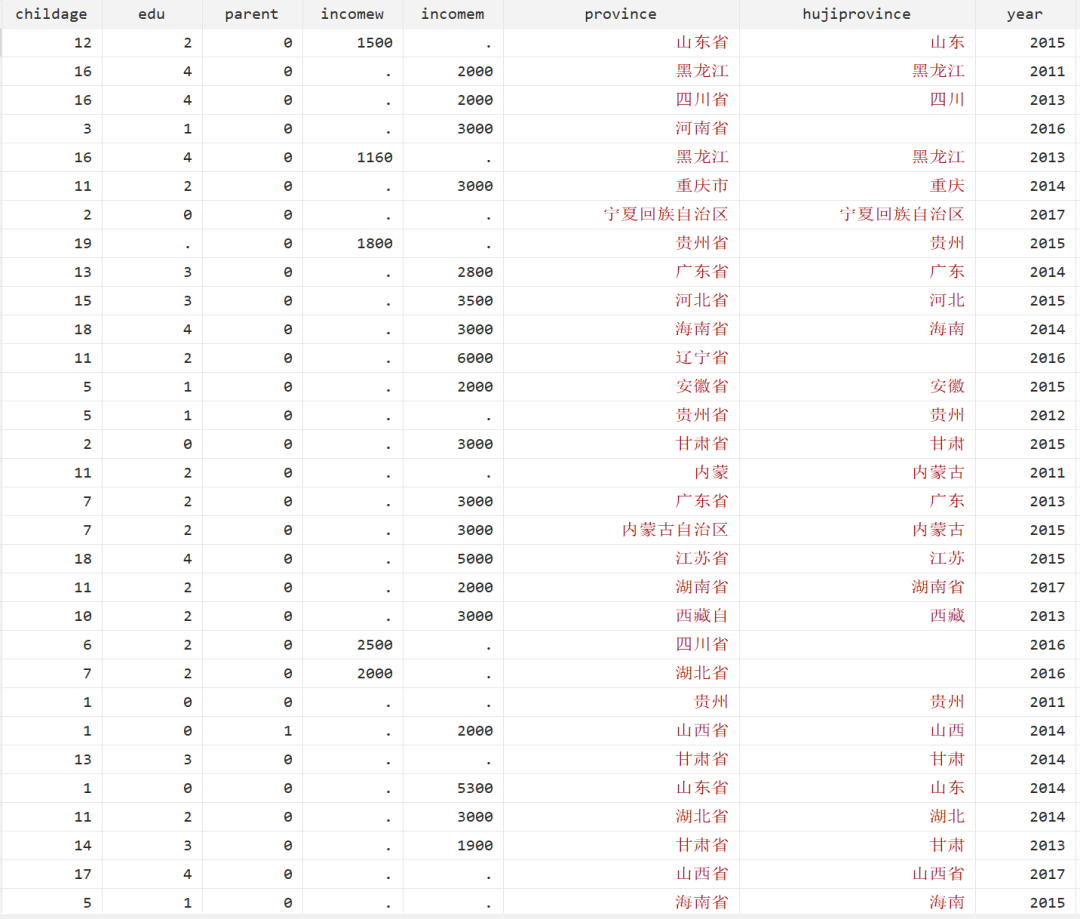1080x919 pixels.
Task: Select the childage column header
Action: tap(51, 14)
